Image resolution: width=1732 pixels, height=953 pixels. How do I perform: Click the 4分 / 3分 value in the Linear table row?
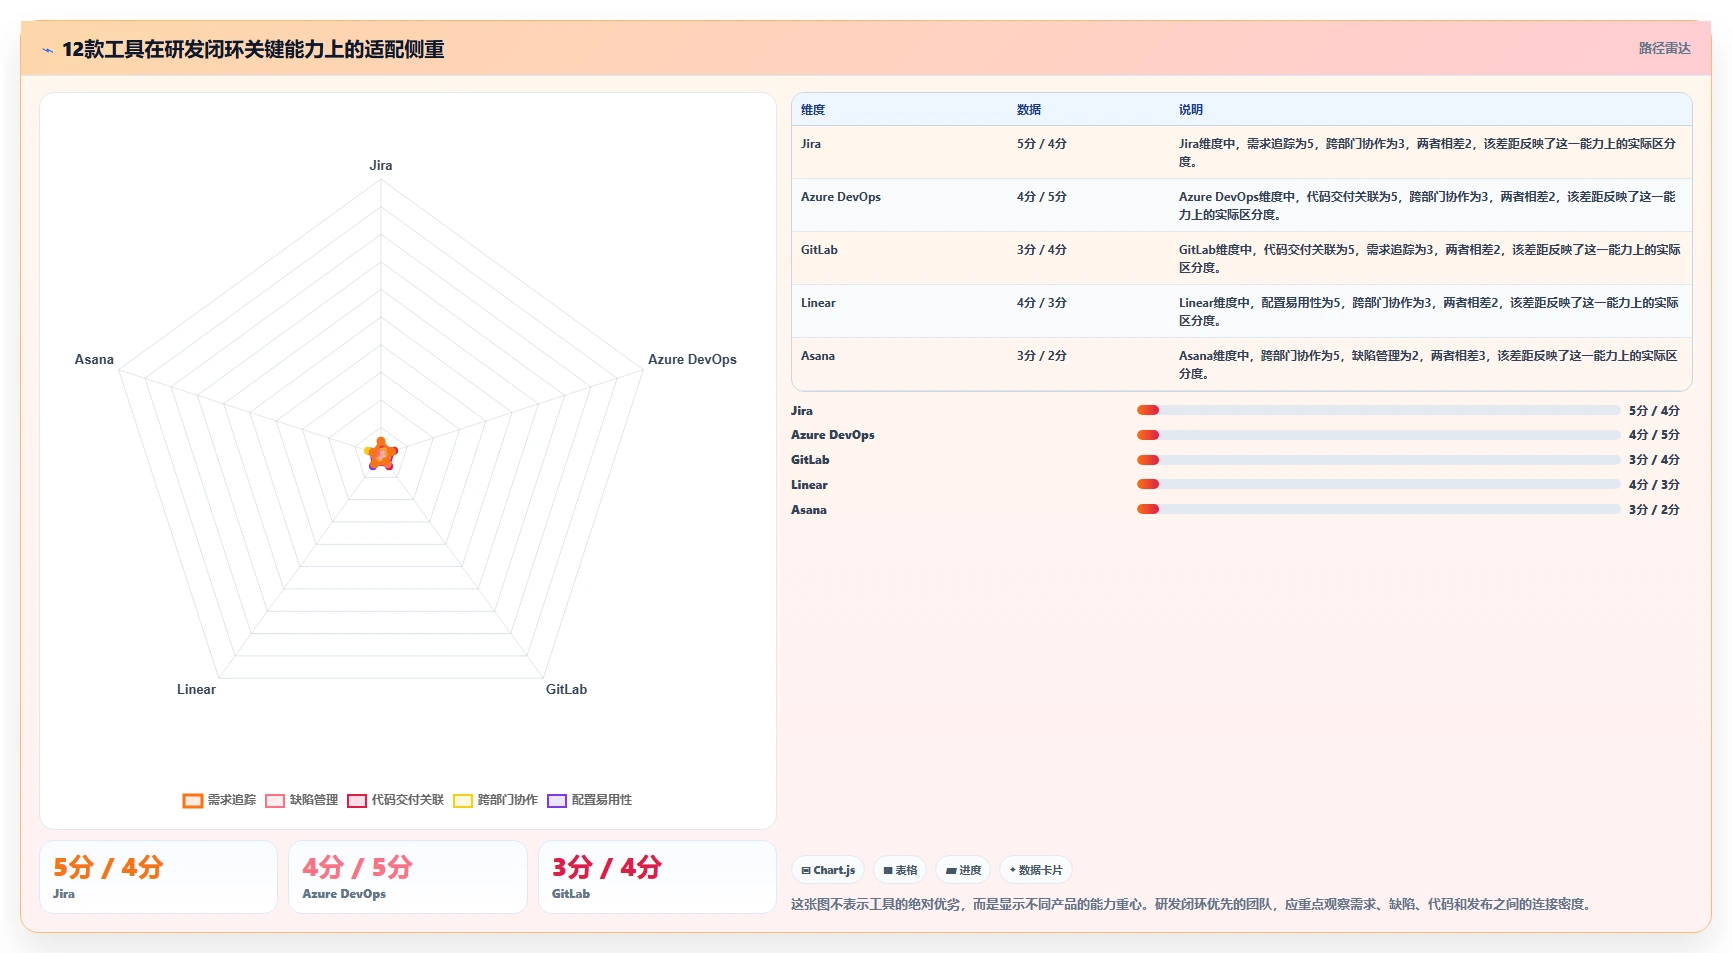tap(1042, 303)
